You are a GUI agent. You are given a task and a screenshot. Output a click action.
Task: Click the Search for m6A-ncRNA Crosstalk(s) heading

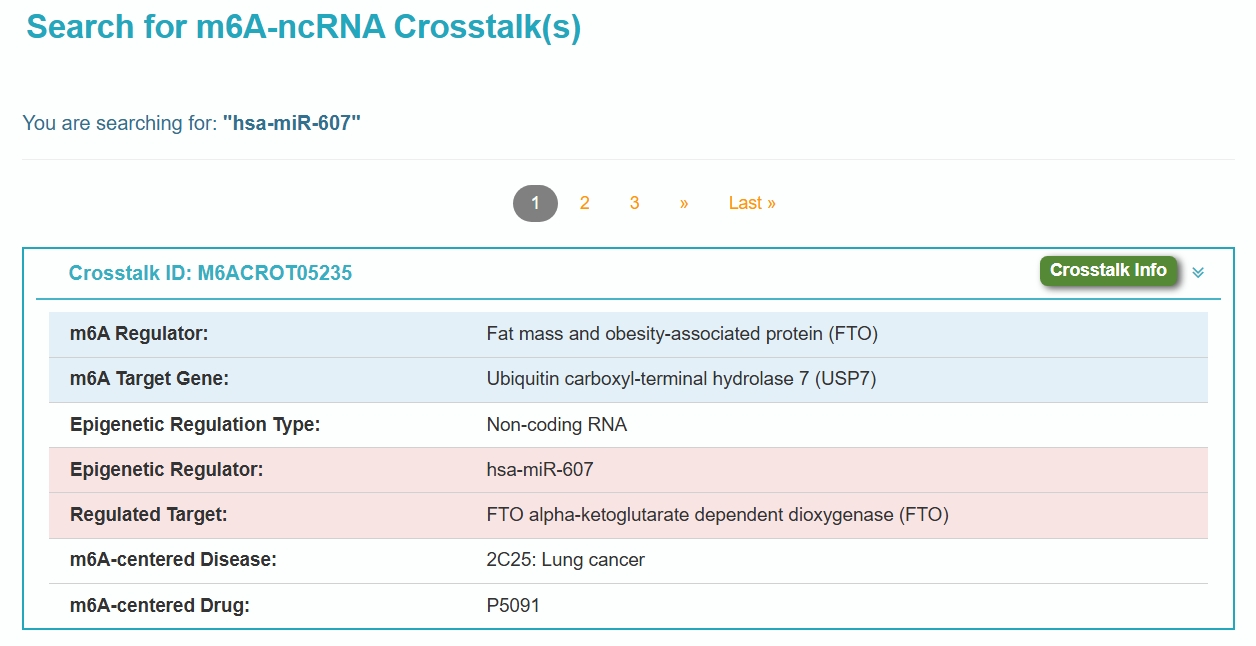coord(304,27)
